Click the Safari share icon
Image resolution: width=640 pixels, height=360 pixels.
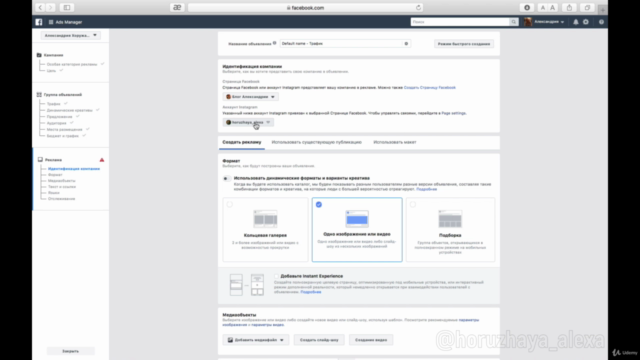(569, 7)
